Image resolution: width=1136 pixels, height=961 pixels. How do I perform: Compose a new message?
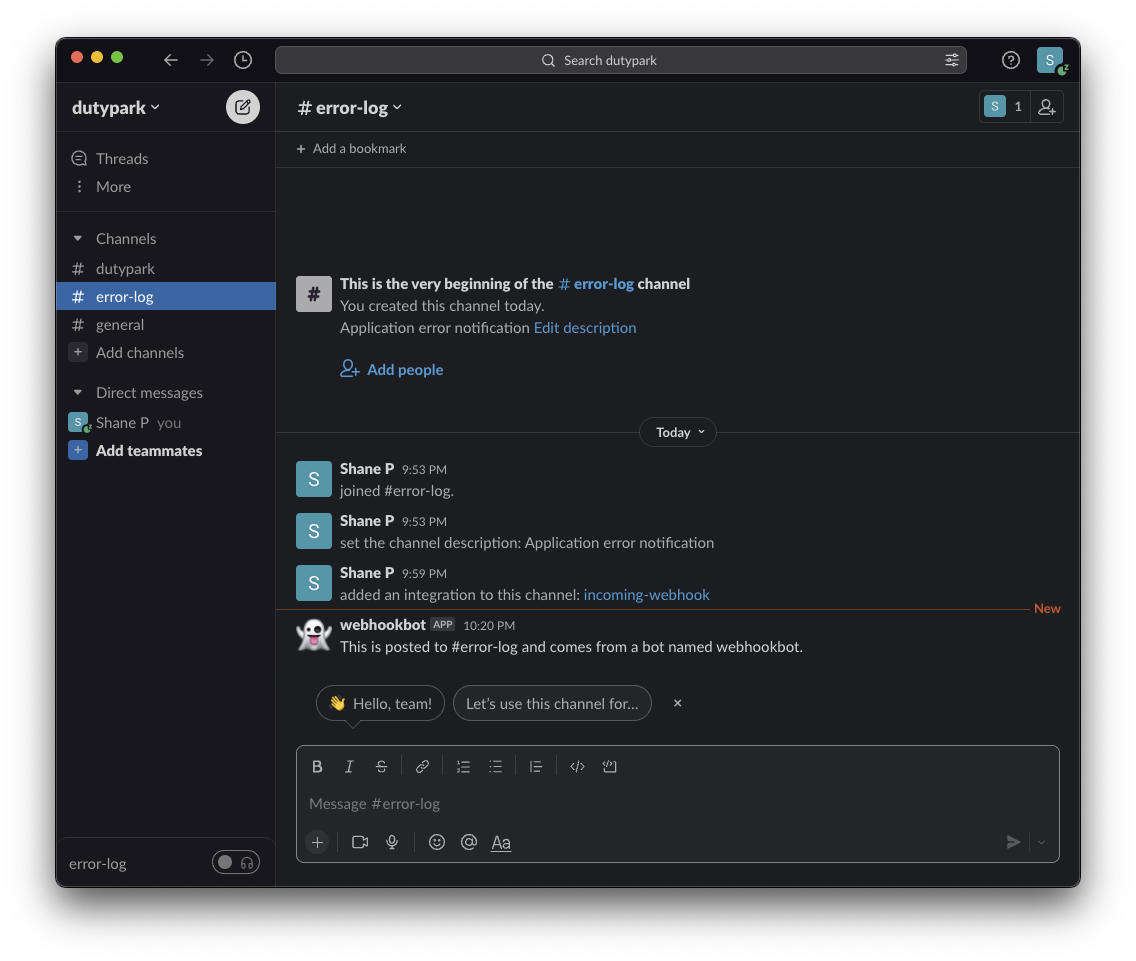tap(243, 107)
